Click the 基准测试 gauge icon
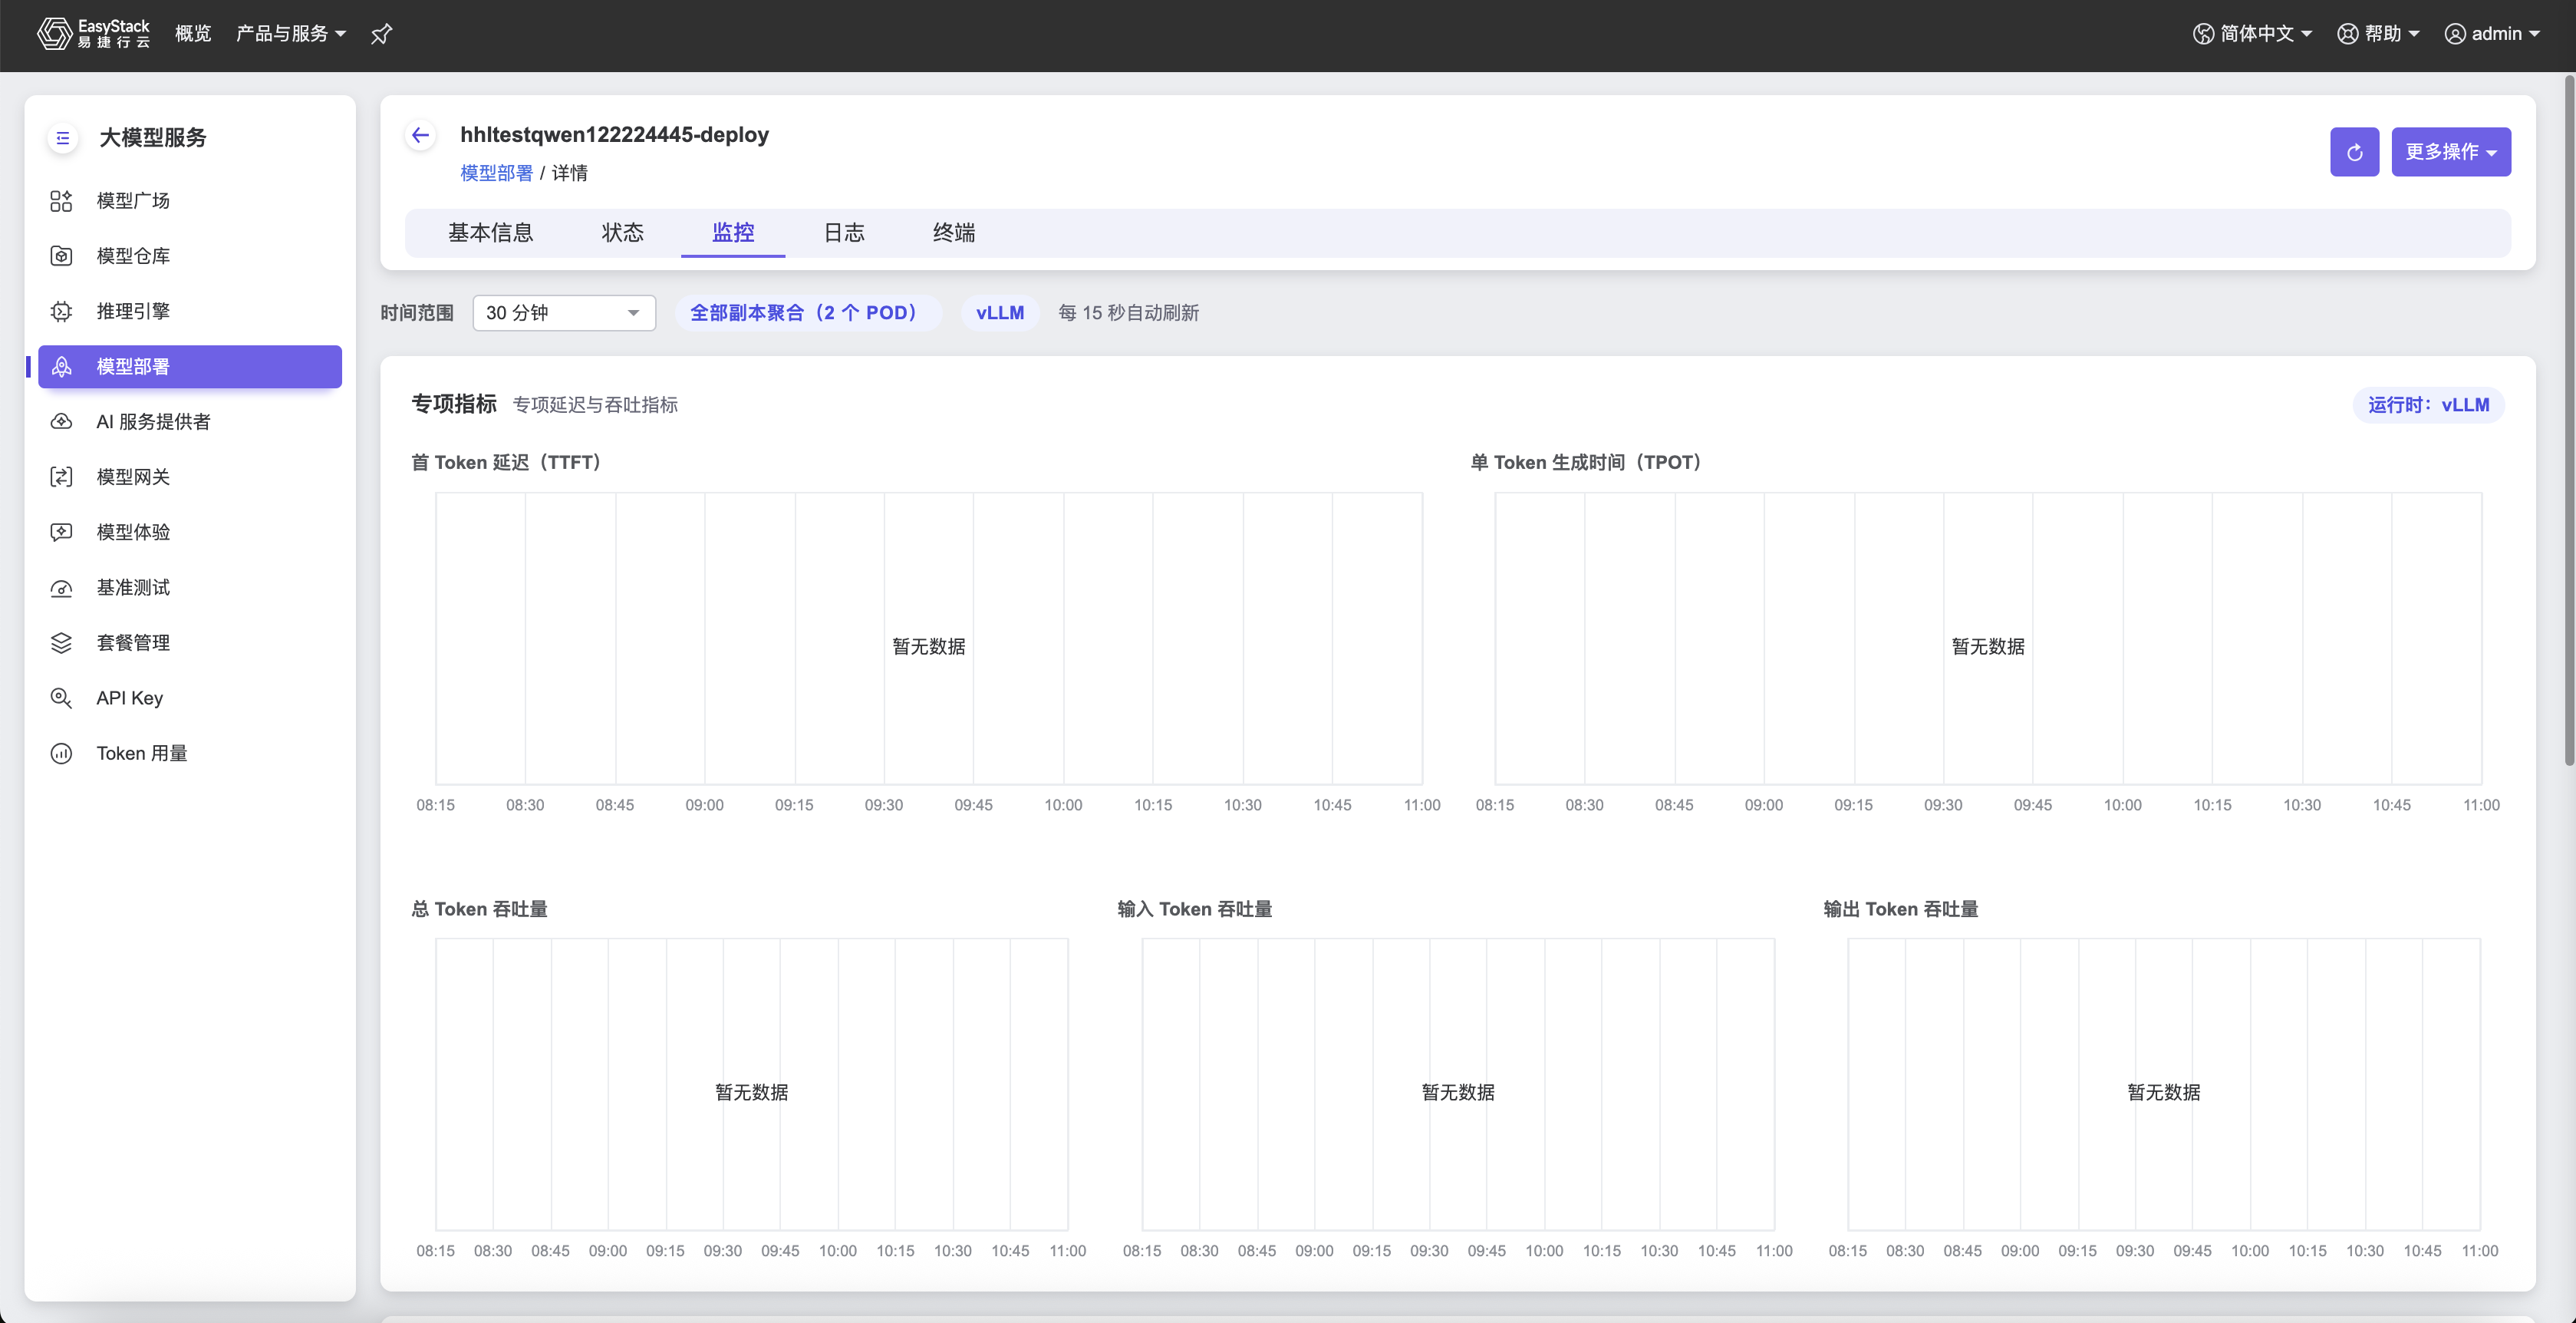 [x=61, y=588]
